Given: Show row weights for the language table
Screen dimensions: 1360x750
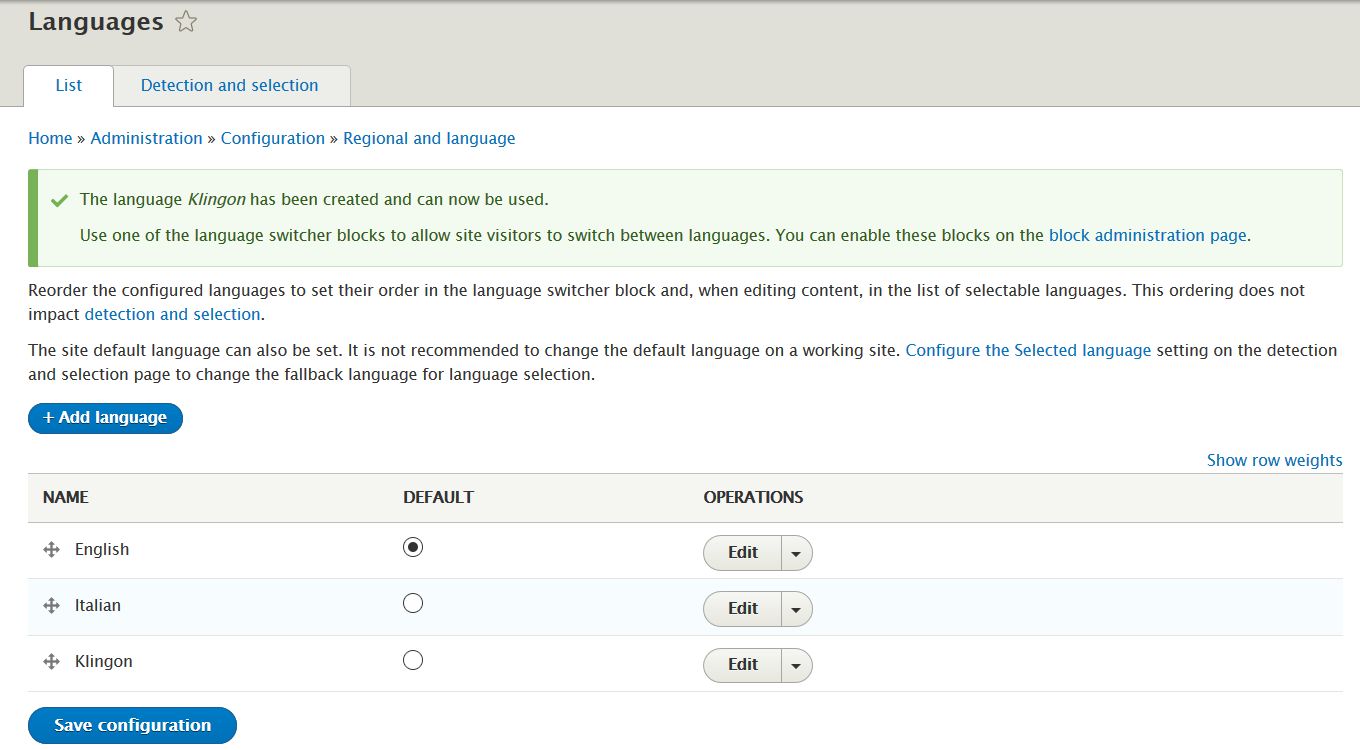Looking at the screenshot, I should 1274,460.
